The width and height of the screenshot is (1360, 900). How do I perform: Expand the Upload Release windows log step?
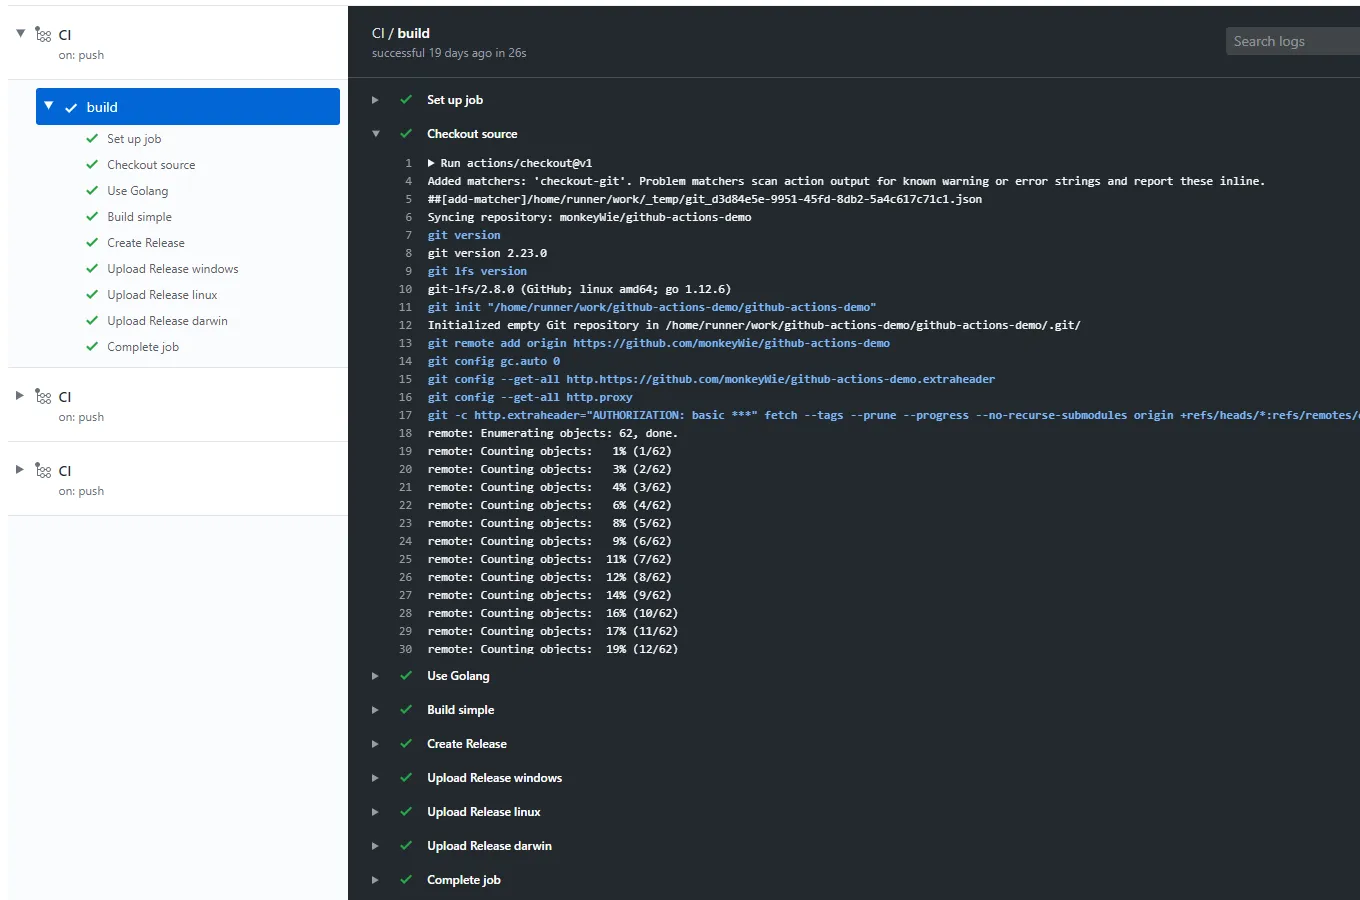(x=376, y=778)
